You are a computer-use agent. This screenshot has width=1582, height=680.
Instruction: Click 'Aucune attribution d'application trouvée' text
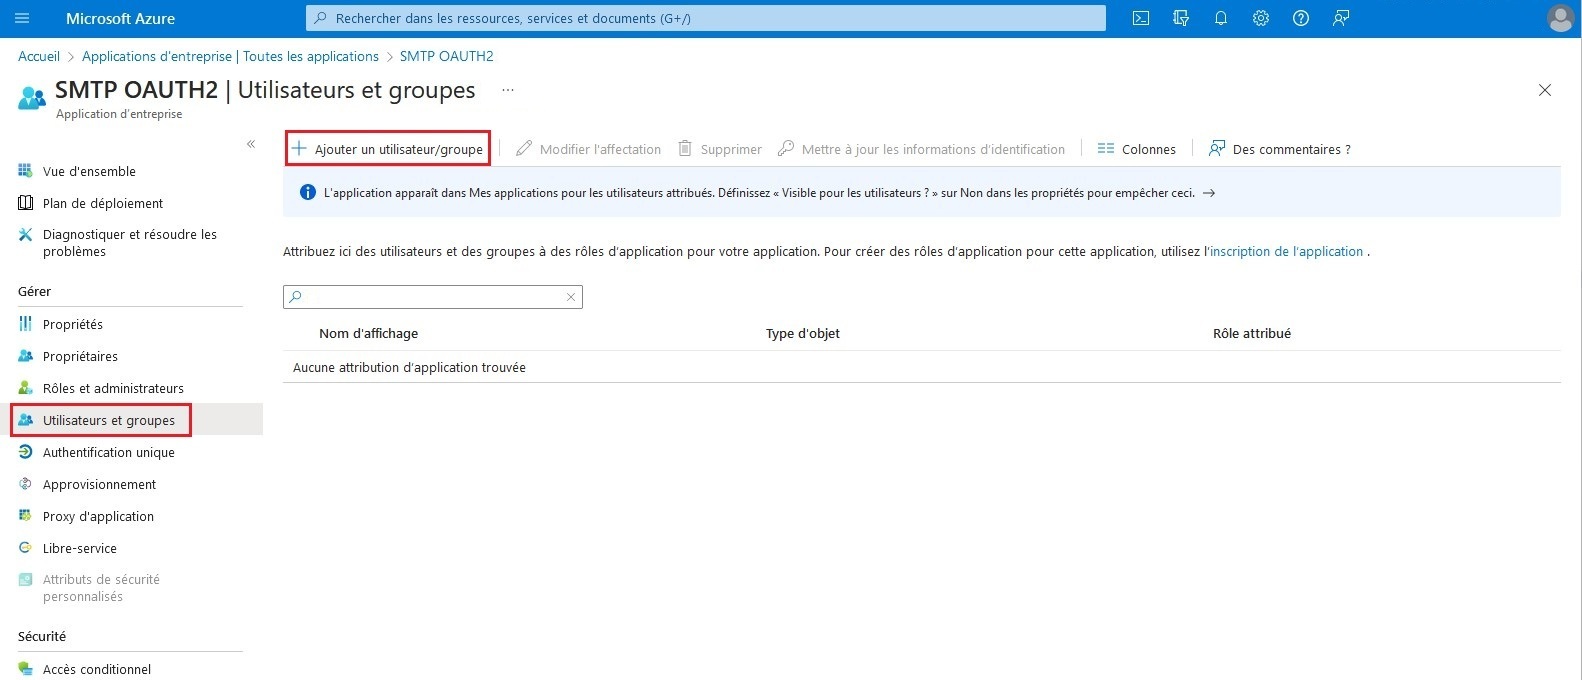tap(409, 367)
